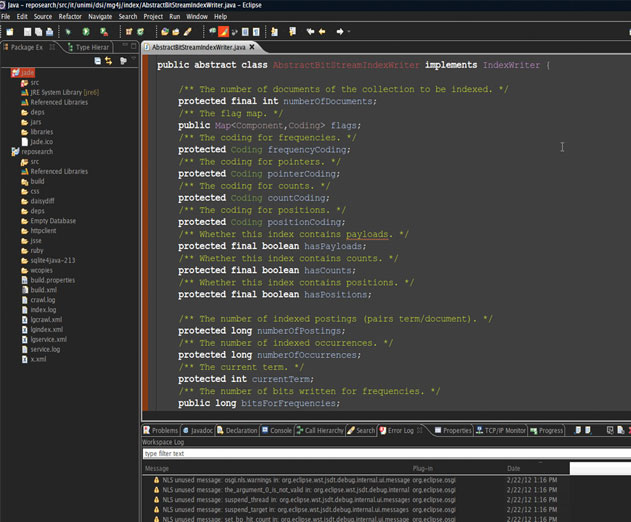631x522 pixels.
Task: Open the Source menu
Action: pos(43,17)
